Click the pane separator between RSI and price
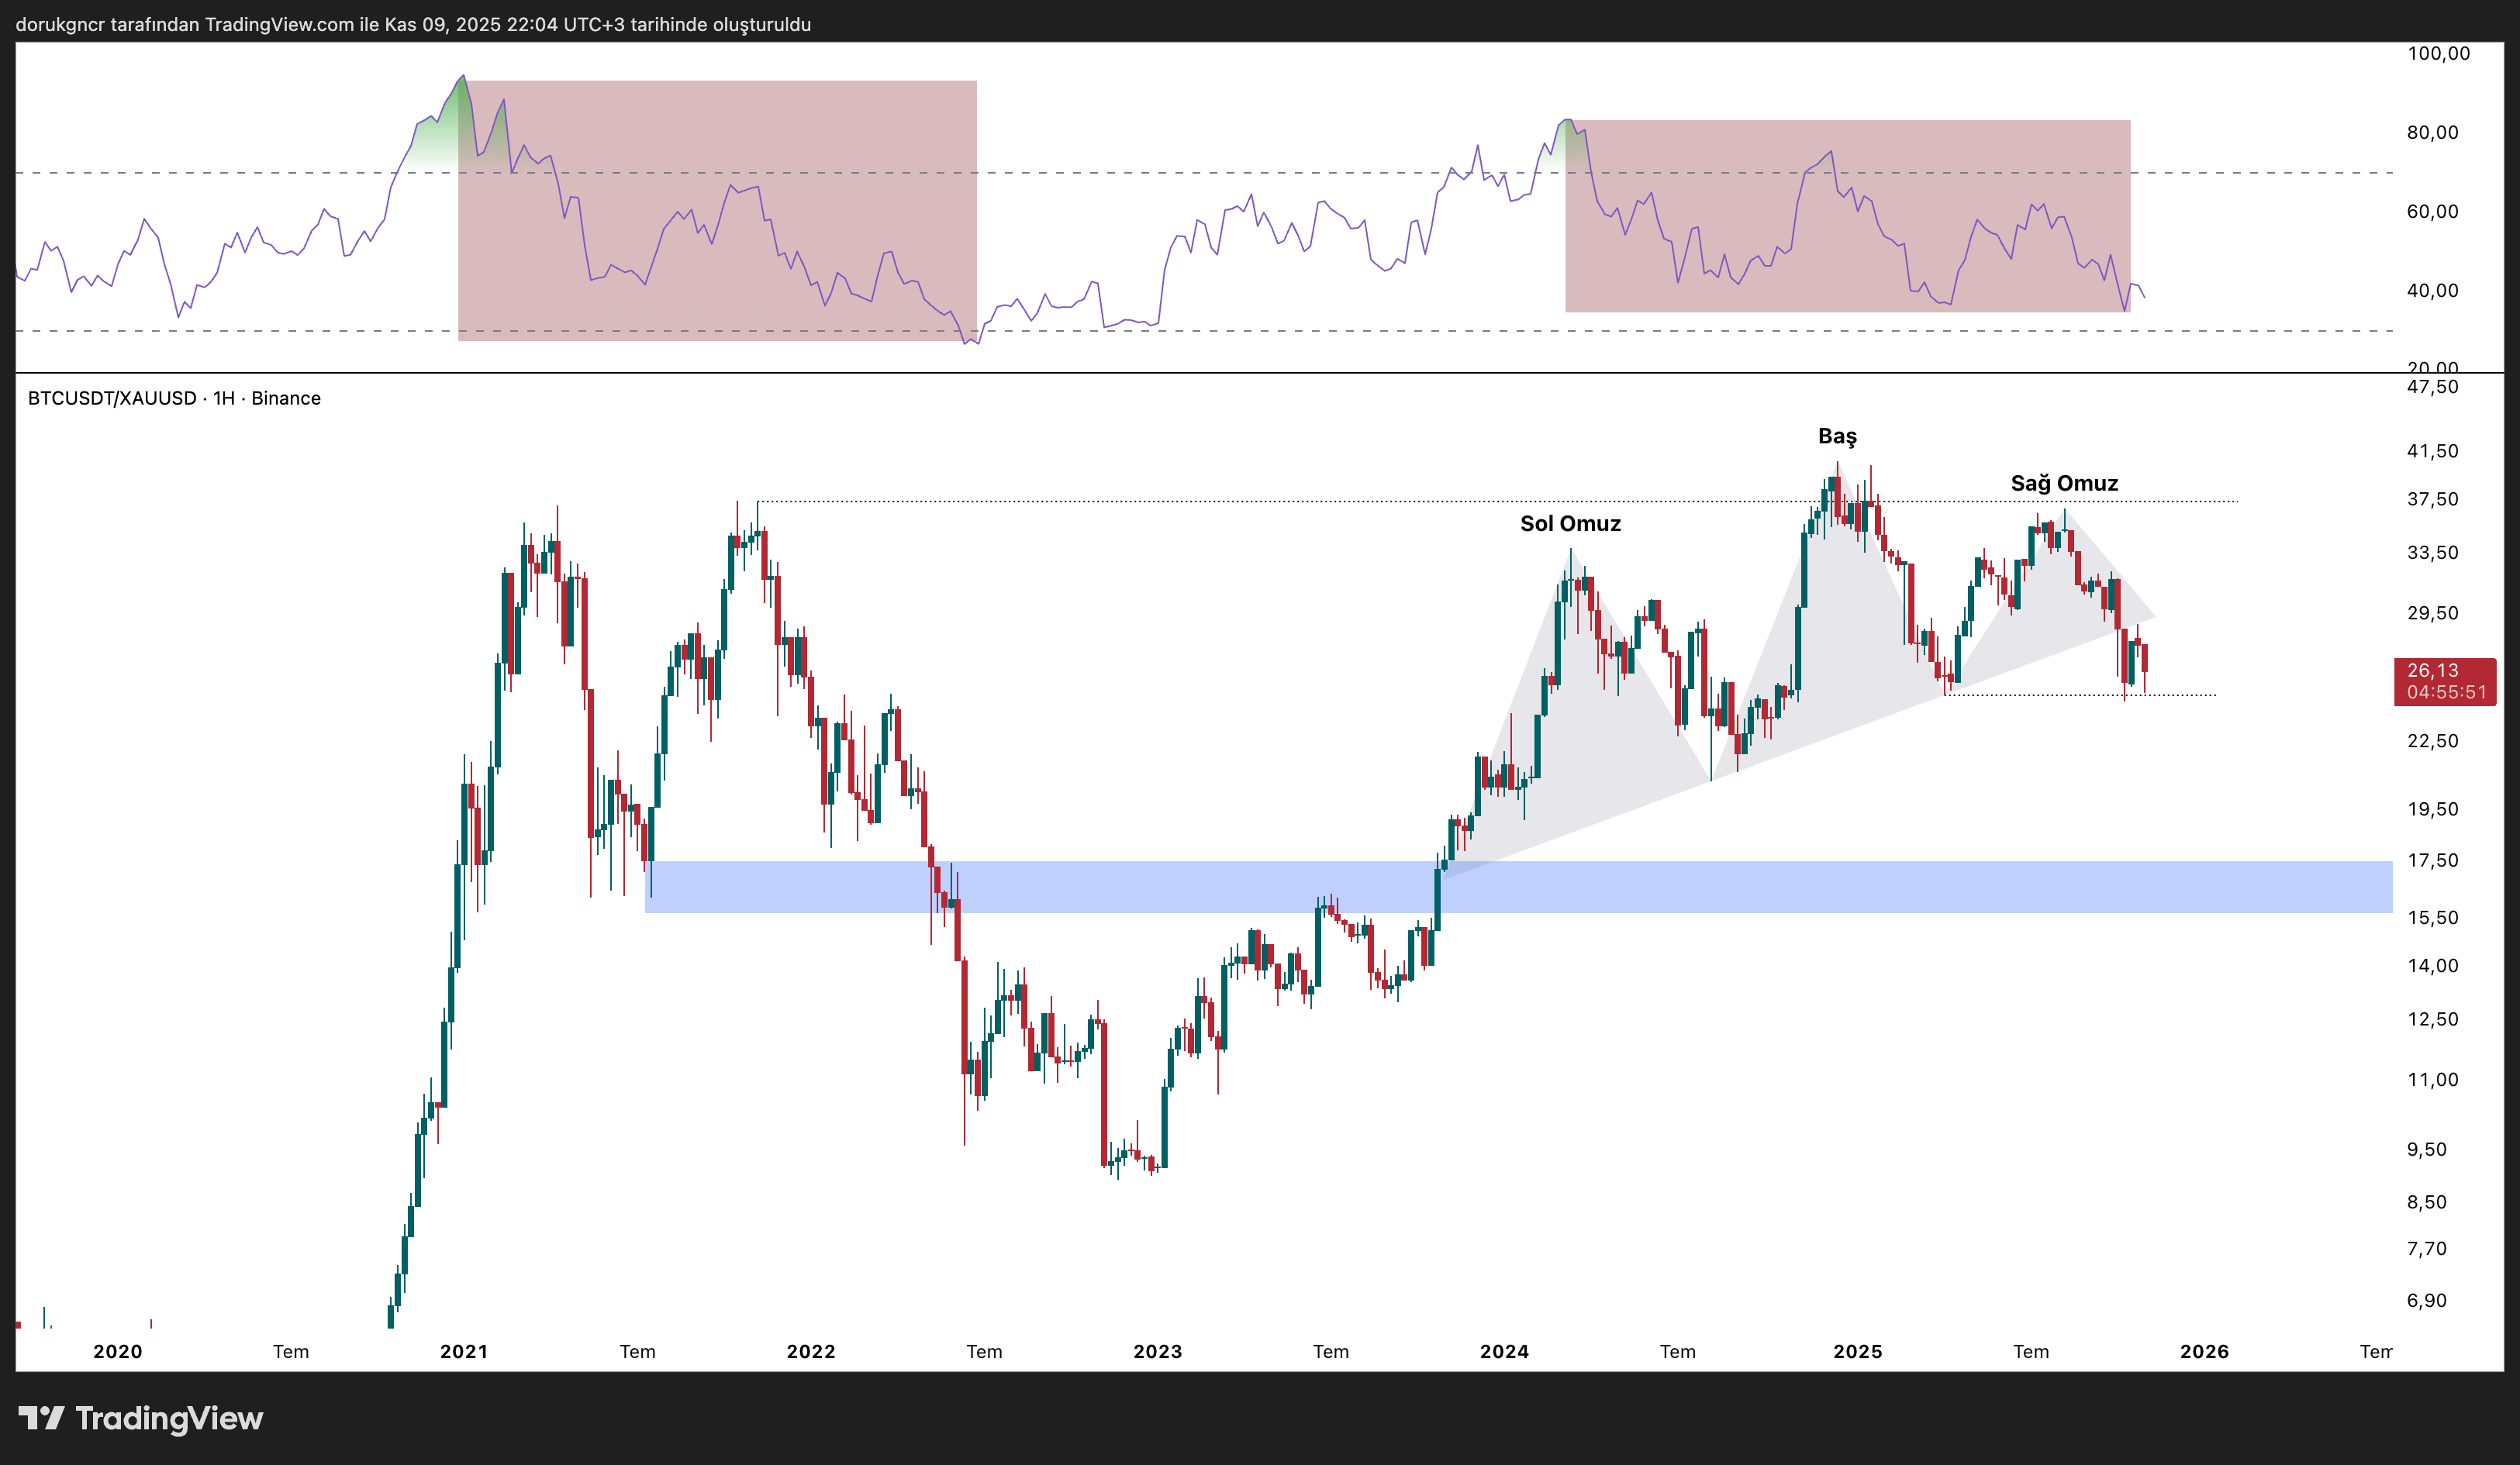The image size is (2520, 1465). coord(1200,373)
